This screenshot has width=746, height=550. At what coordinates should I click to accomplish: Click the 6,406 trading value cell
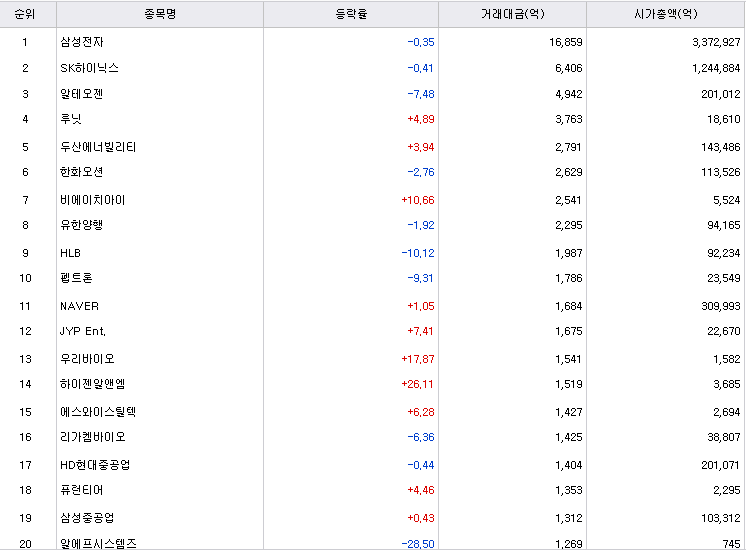(569, 69)
